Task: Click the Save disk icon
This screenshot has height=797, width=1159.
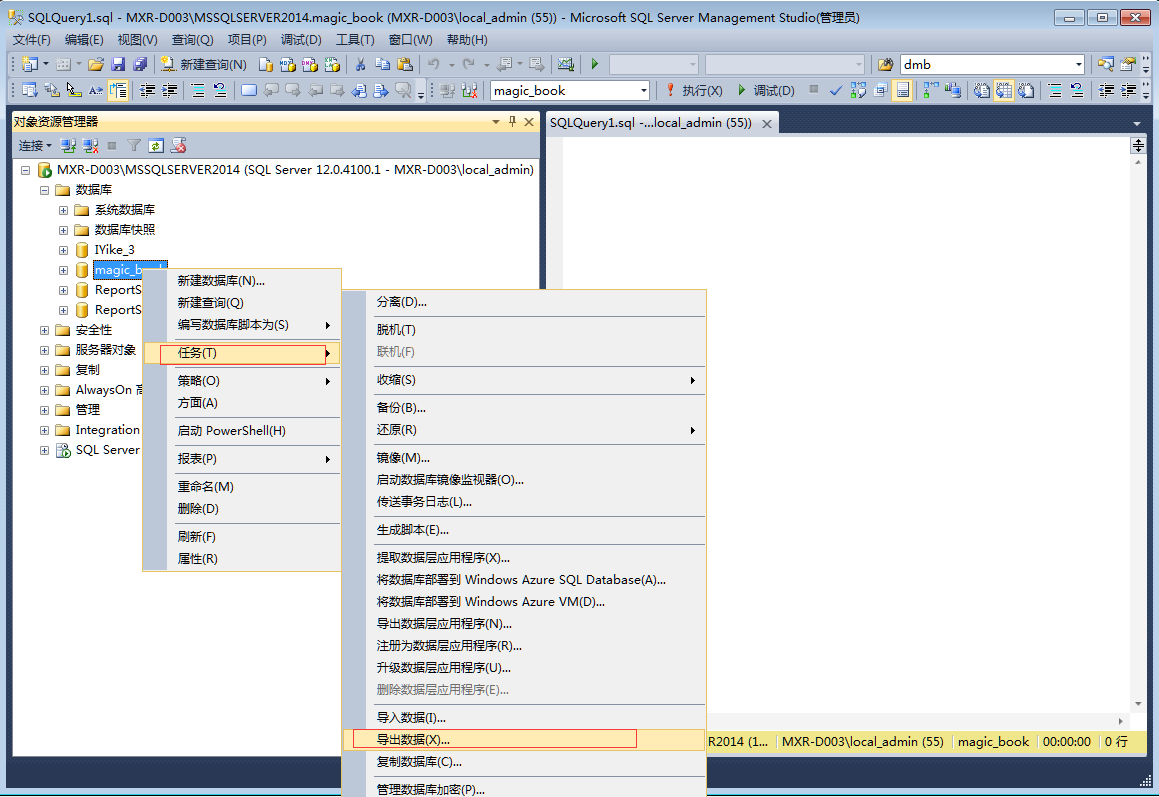Action: coord(118,64)
